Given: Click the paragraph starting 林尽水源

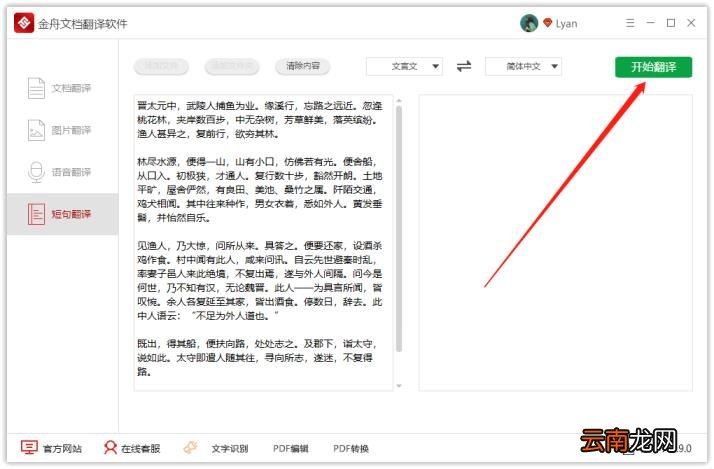Looking at the screenshot, I should 260,189.
